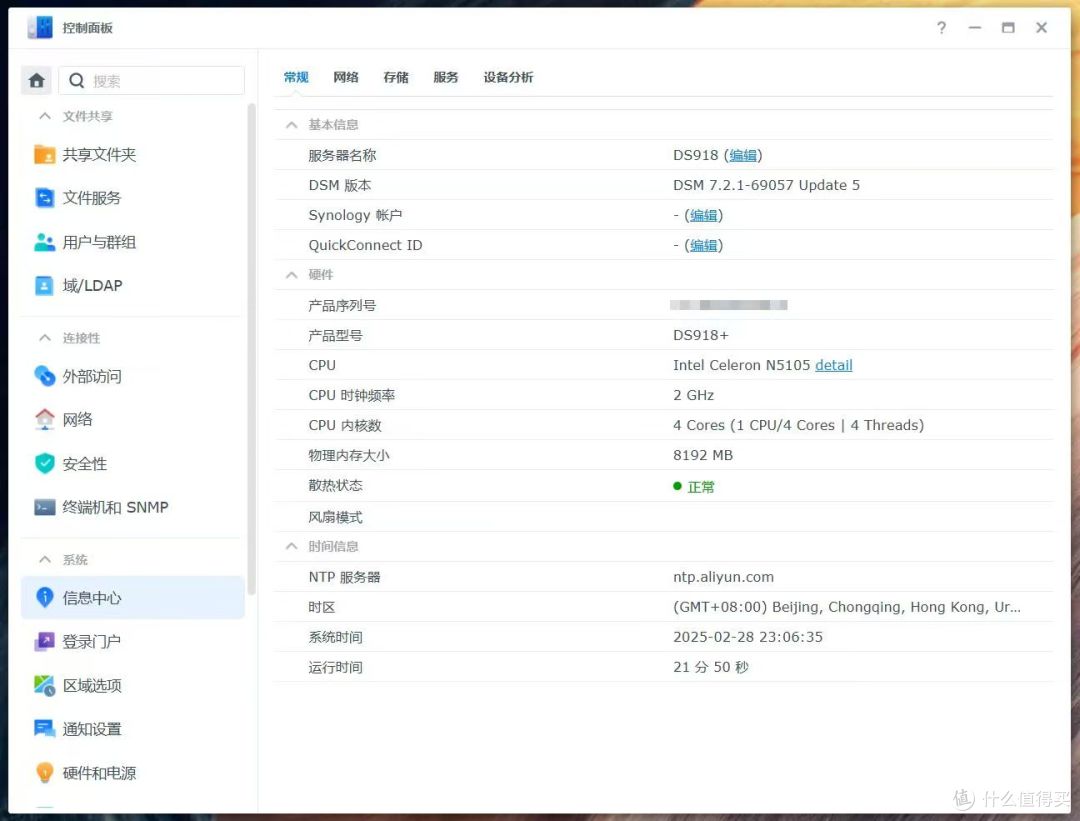Image resolution: width=1080 pixels, height=821 pixels.
Task: Click the Login Portal icon
Action: point(45,641)
